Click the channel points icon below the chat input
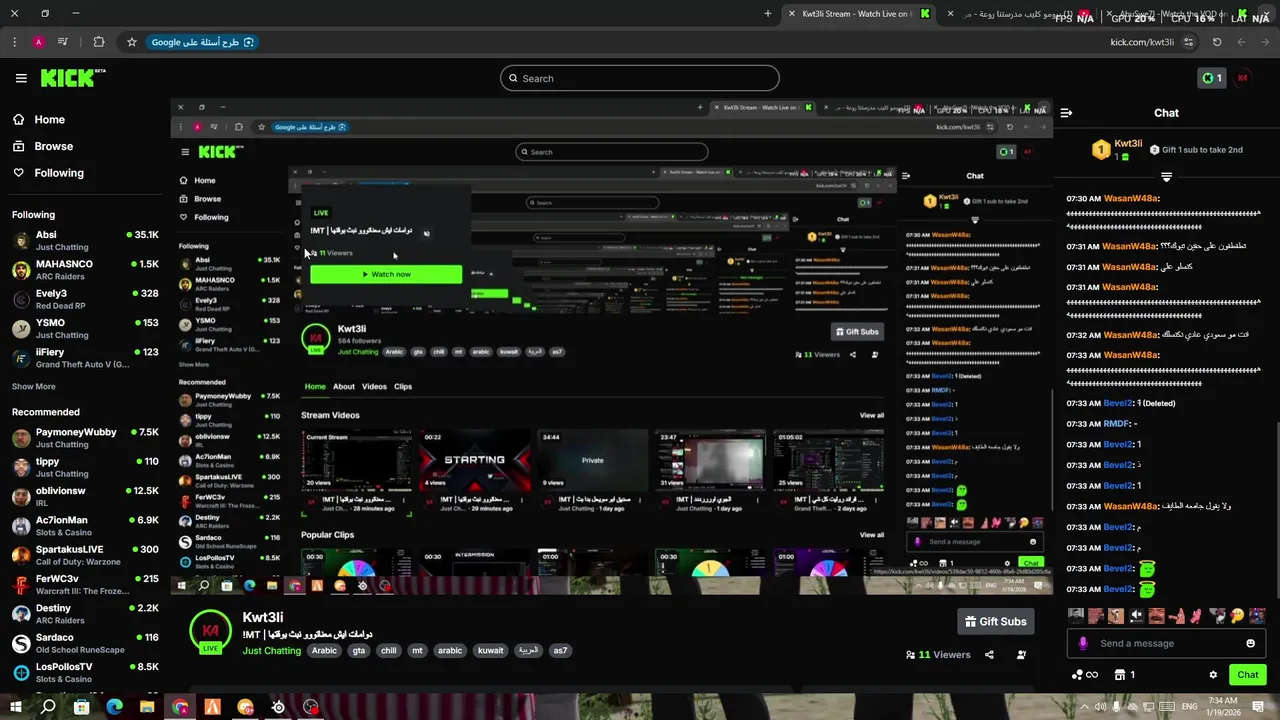 (1084, 675)
